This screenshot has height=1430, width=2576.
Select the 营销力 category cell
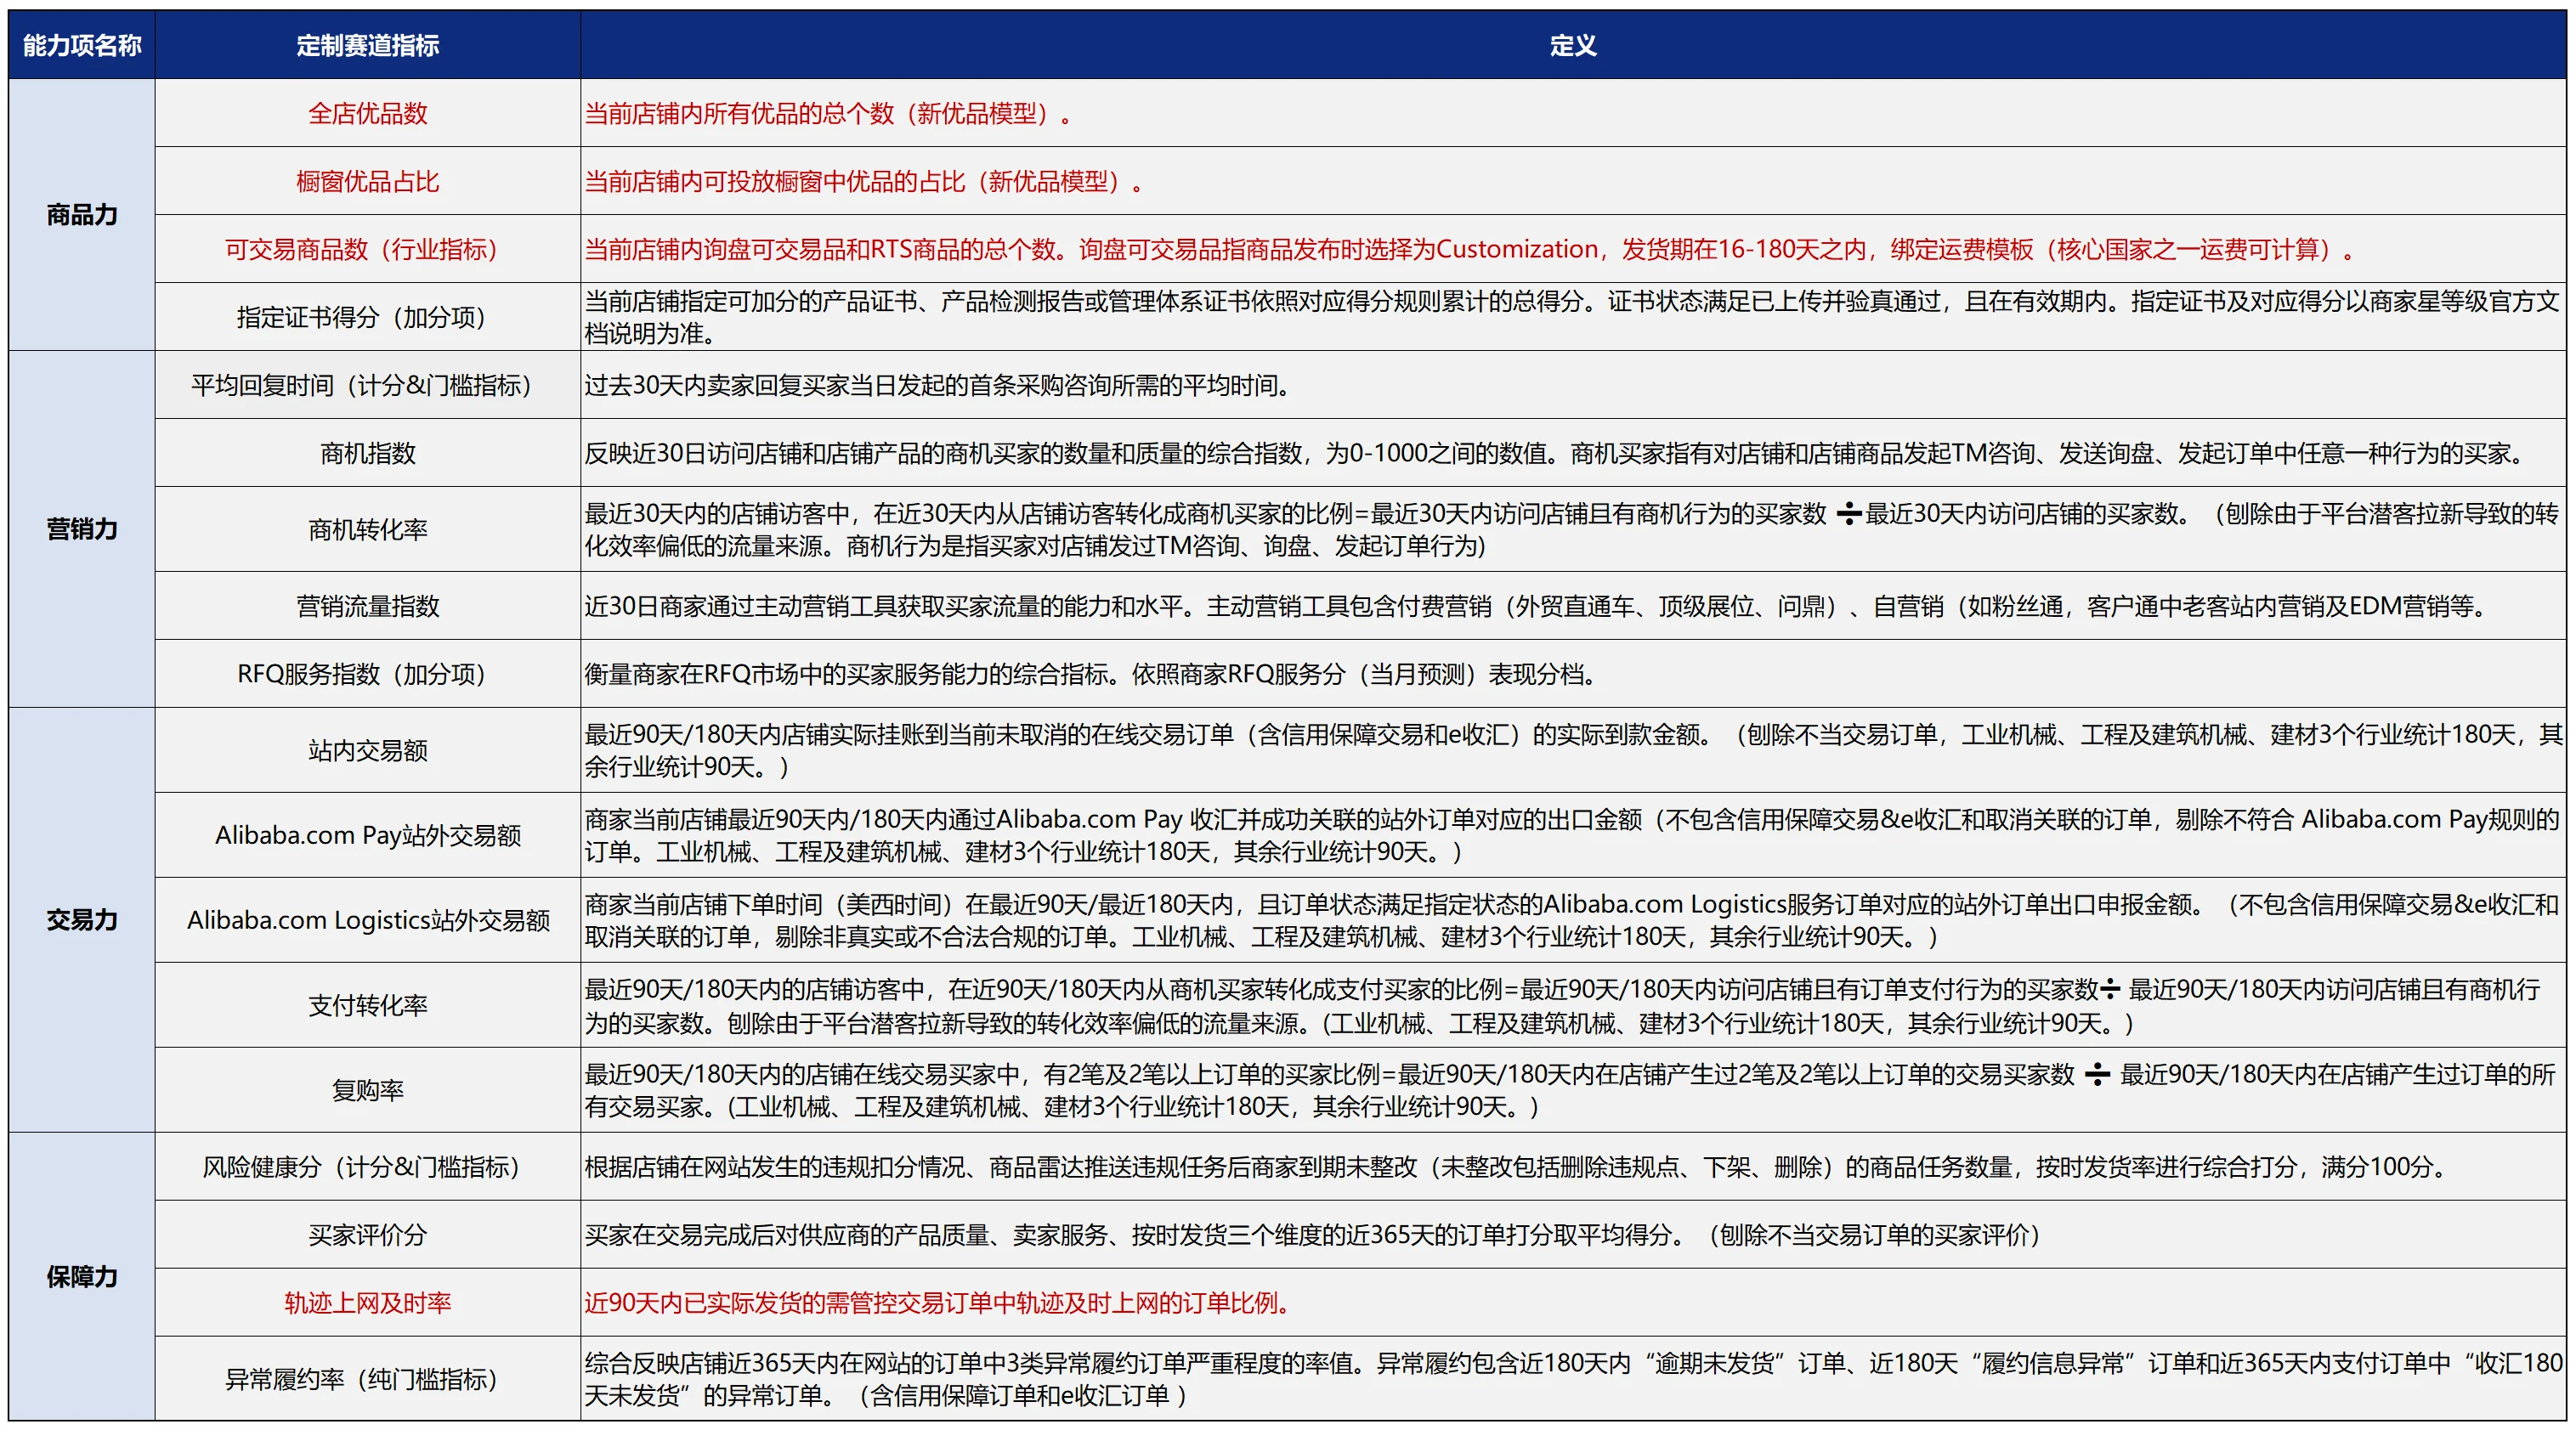pyautogui.click(x=82, y=529)
